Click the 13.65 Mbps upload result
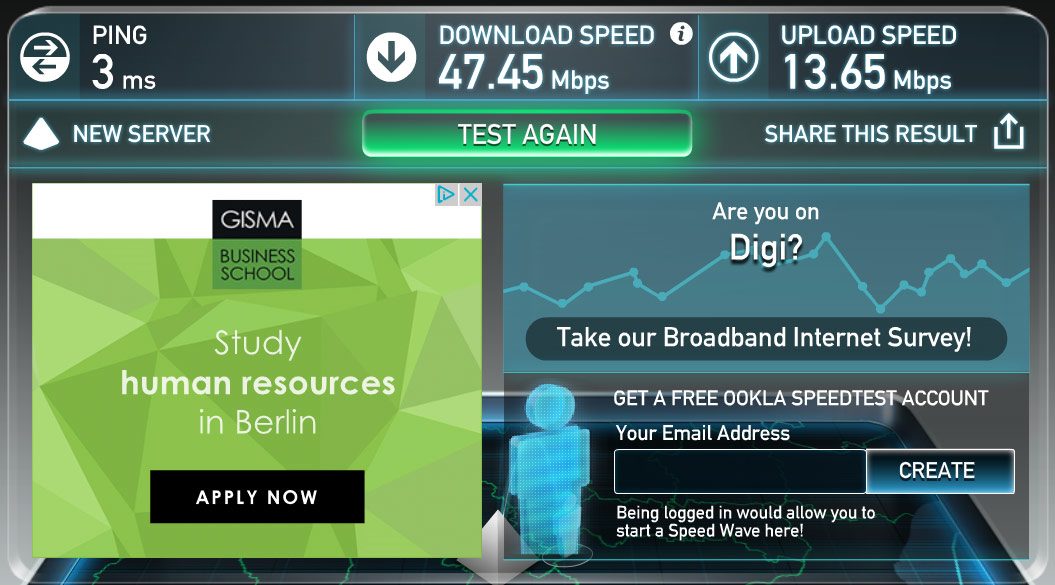 pyautogui.click(x=867, y=73)
